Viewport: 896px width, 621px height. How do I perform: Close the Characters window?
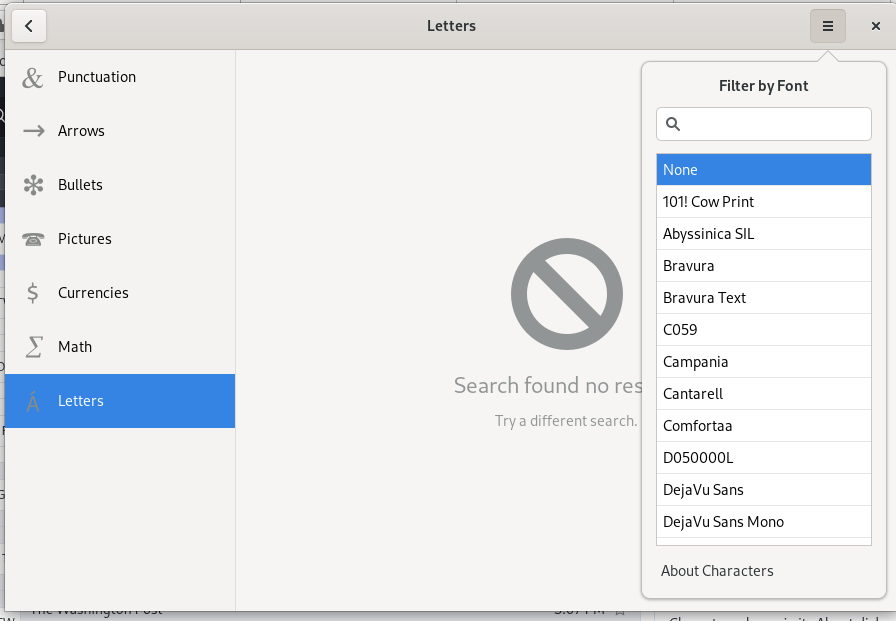pyautogui.click(x=875, y=26)
